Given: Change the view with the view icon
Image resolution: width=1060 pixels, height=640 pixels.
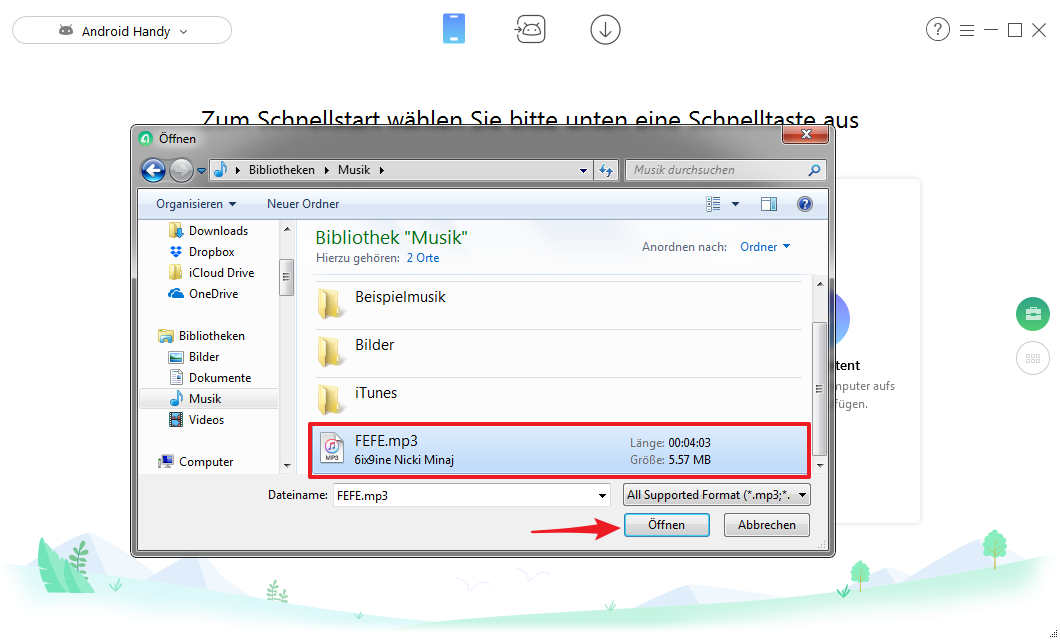Looking at the screenshot, I should (x=713, y=204).
